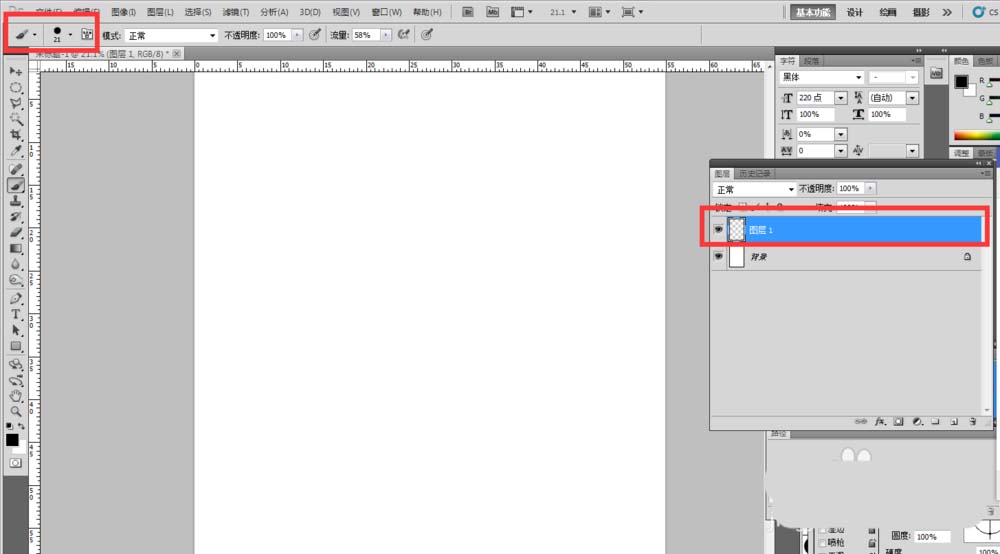Hide the 背景 layer via eye icon
The image size is (1000, 554).
click(718, 257)
